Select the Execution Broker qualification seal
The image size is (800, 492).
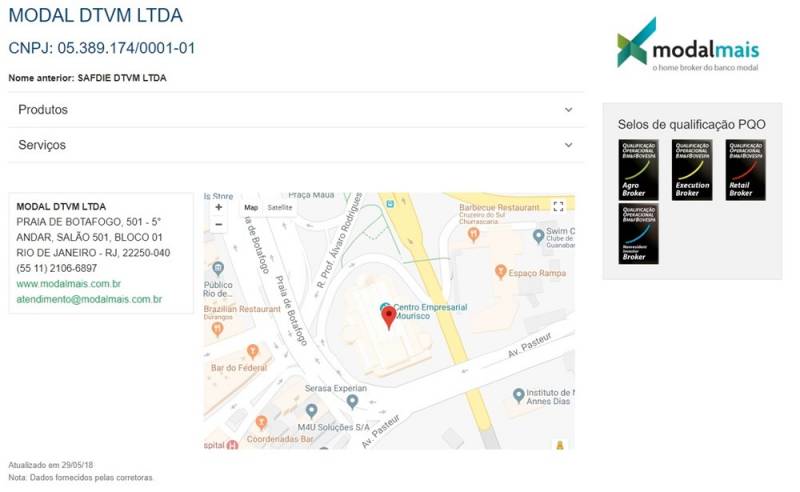pyautogui.click(x=692, y=169)
